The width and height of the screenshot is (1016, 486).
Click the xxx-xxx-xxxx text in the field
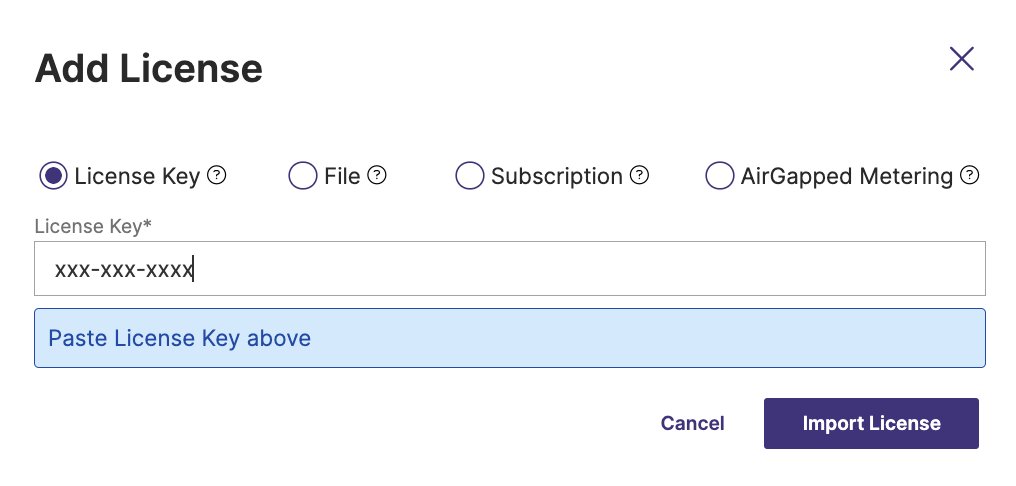coord(123,269)
